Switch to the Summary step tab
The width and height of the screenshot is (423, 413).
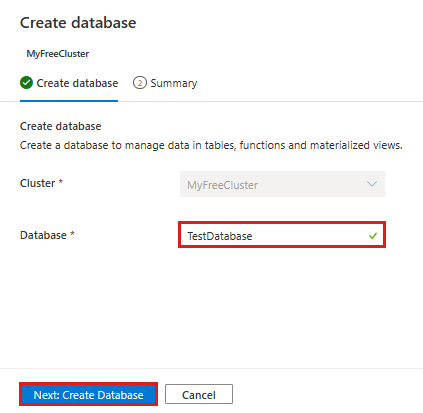(x=165, y=83)
